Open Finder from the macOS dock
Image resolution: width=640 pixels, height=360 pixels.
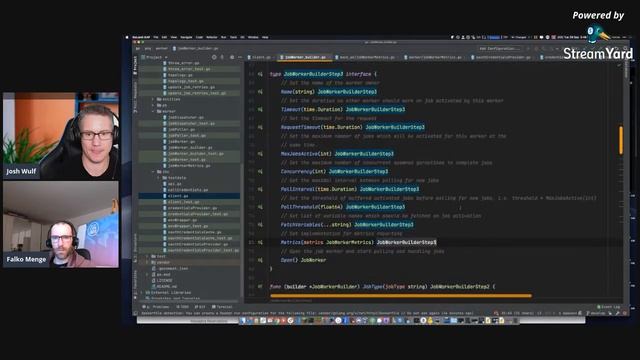coord(243,321)
